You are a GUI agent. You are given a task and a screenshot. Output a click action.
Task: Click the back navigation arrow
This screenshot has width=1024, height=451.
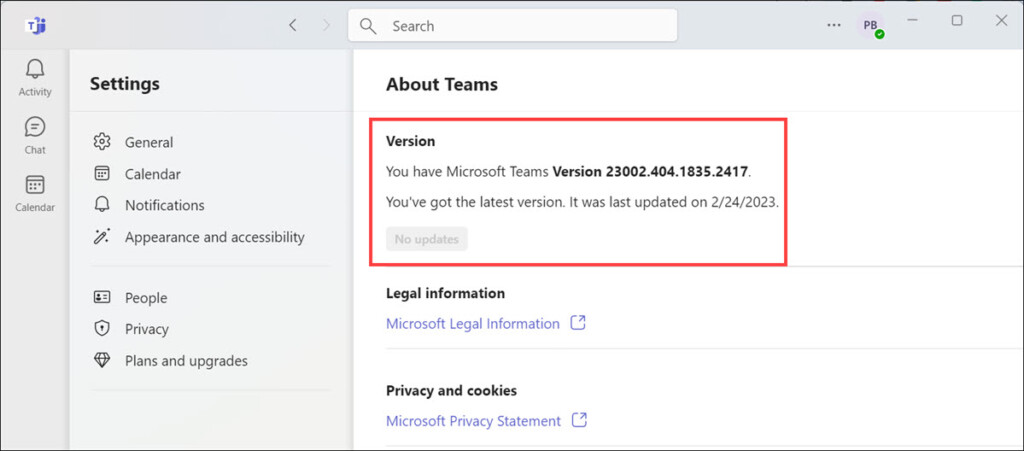(x=292, y=25)
